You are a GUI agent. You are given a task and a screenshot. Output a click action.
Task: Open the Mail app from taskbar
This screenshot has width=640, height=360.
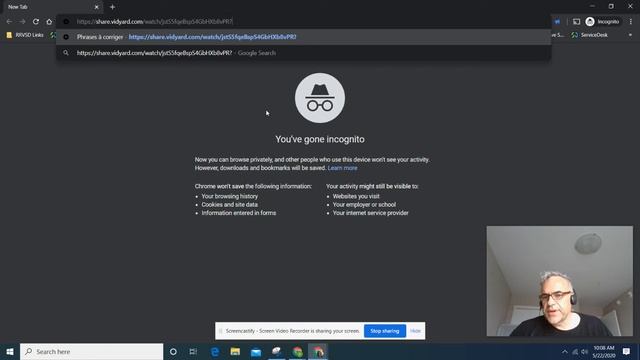point(256,352)
